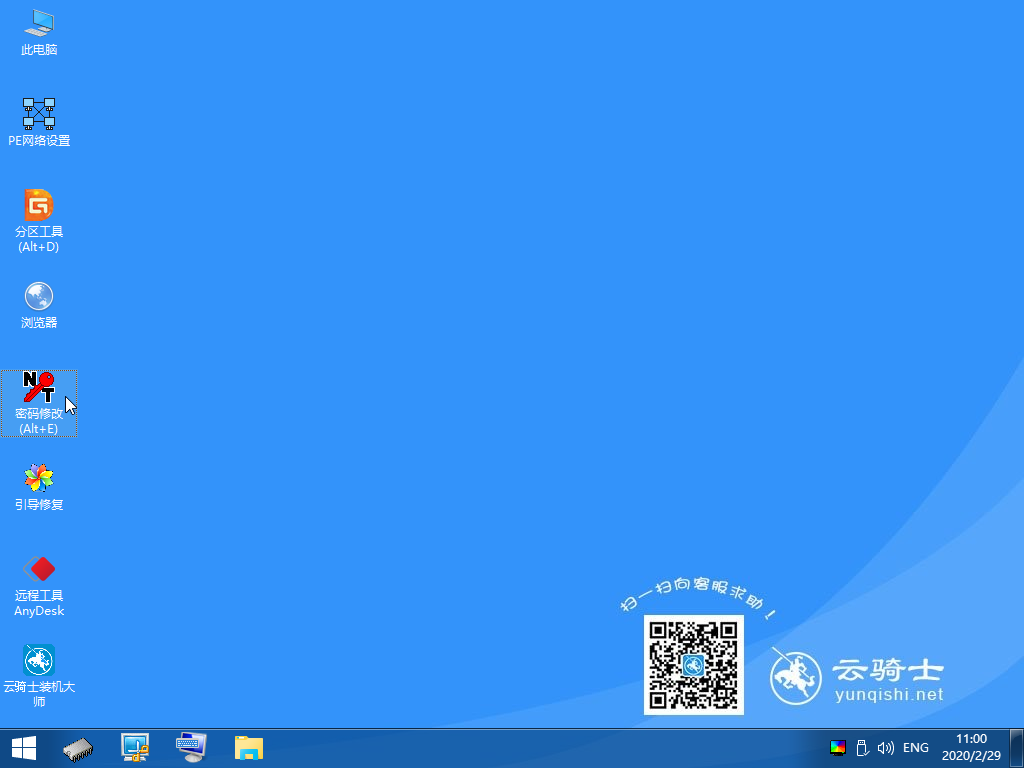Switch the ENG input language indicator
The width and height of the screenshot is (1024, 768).
tap(916, 748)
